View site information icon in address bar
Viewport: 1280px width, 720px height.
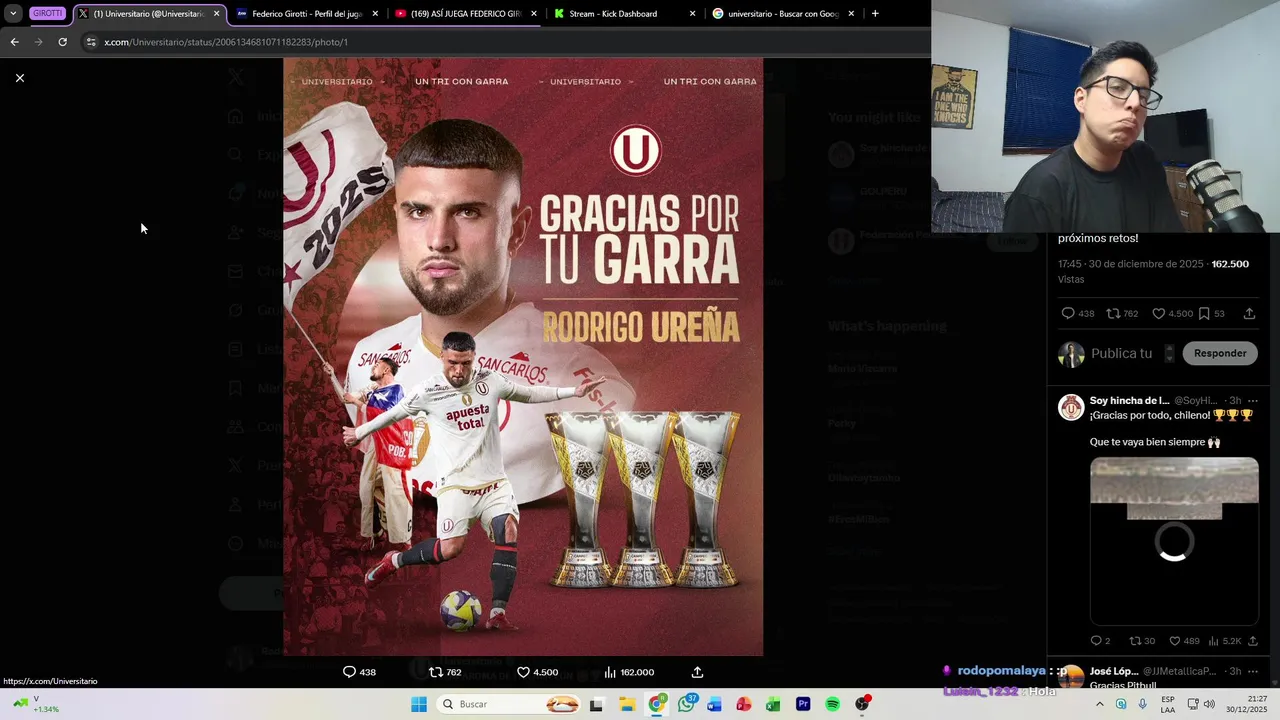pyautogui.click(x=91, y=42)
